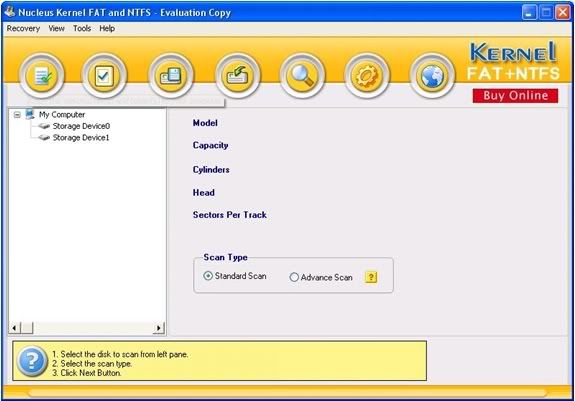Click the yellow question mark scan help icon
575x401 pixels.
pos(371,277)
